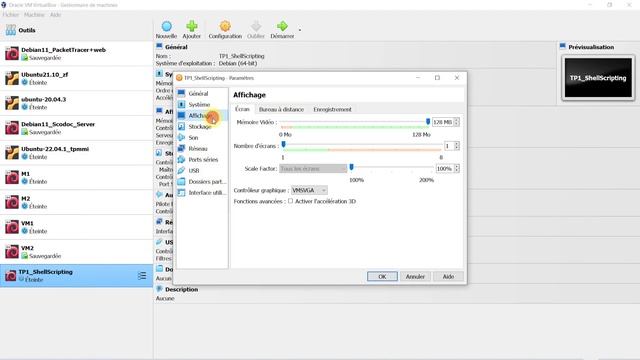This screenshot has height=360, width=640.
Task: Select Ubuntu21.10_zf machine icon
Action: click(x=12, y=78)
